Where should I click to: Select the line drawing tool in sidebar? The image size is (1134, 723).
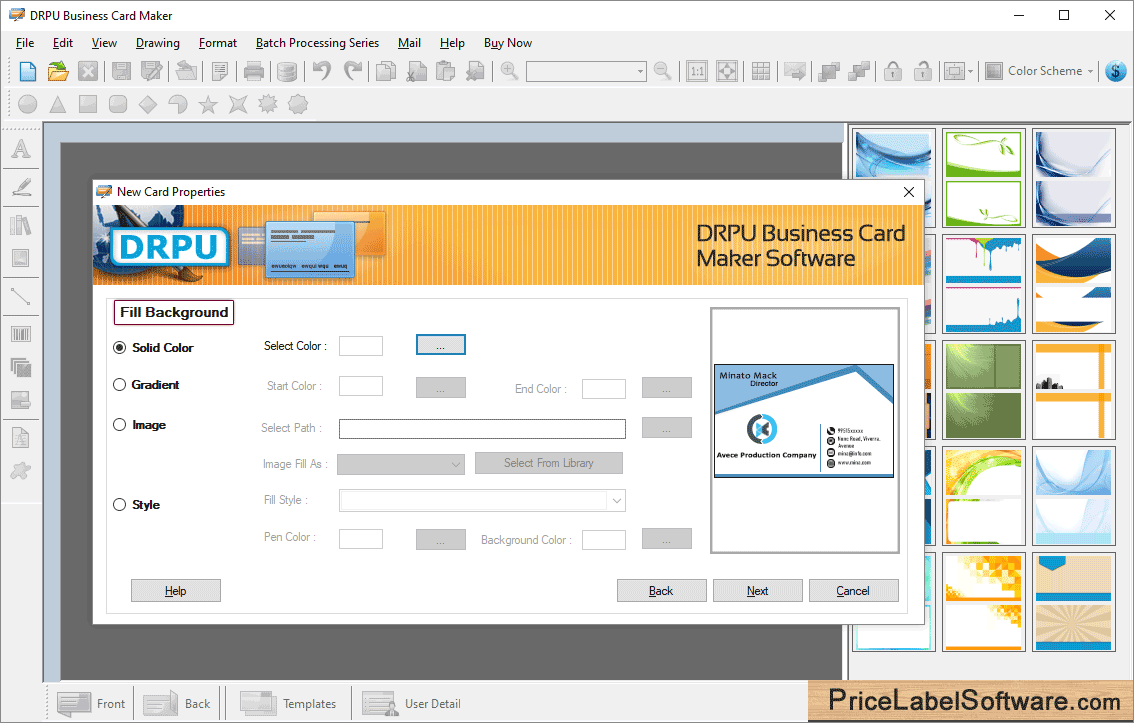pyautogui.click(x=21, y=296)
